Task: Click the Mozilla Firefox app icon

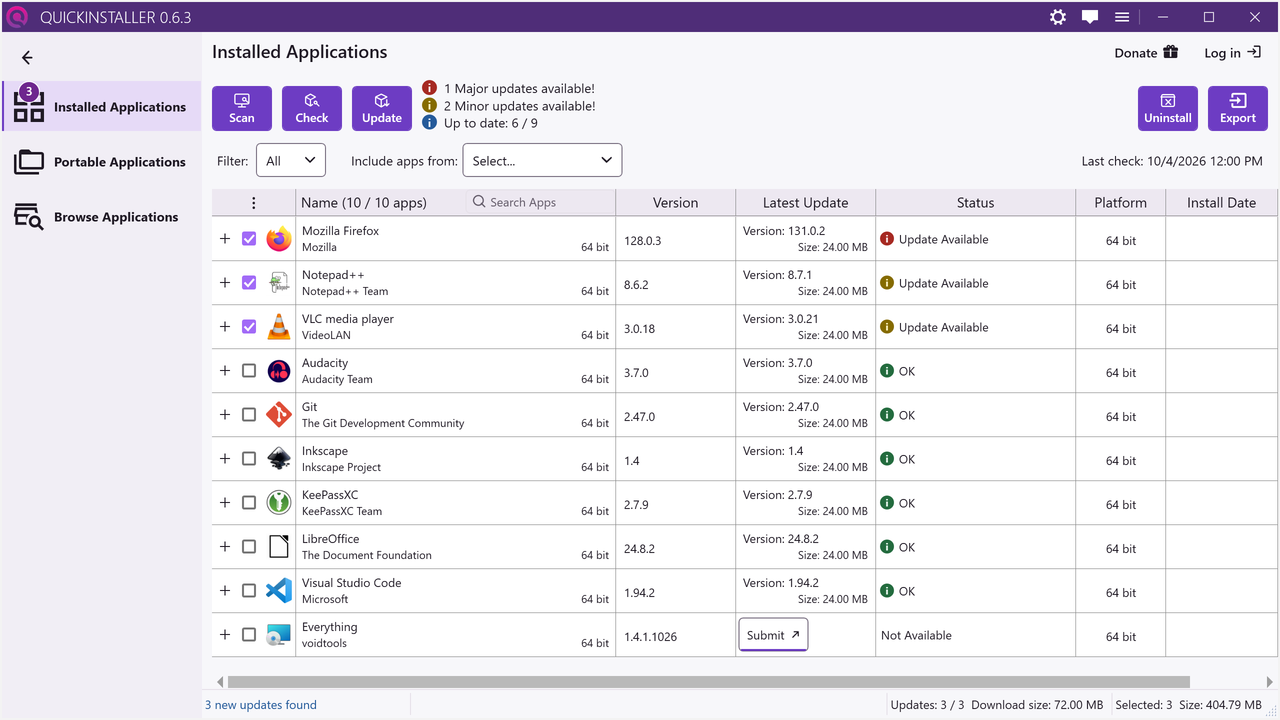Action: (x=279, y=239)
